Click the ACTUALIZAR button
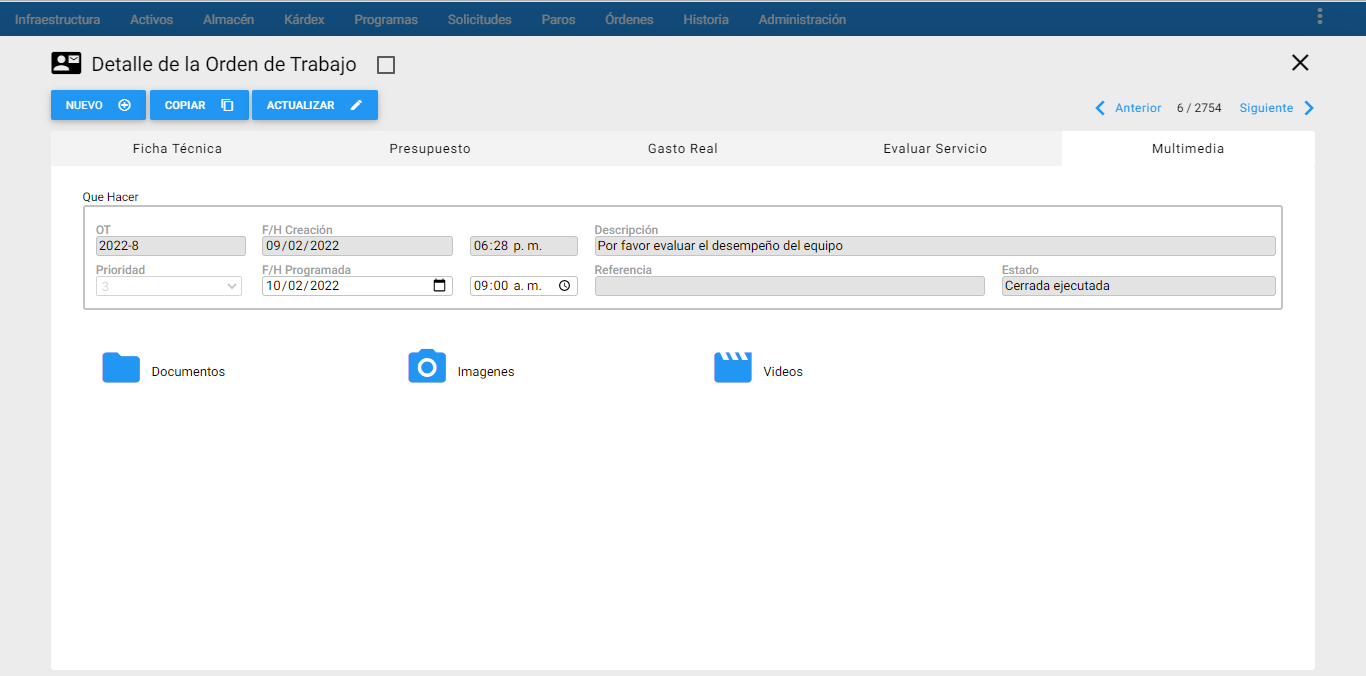1366x676 pixels. 315,105
